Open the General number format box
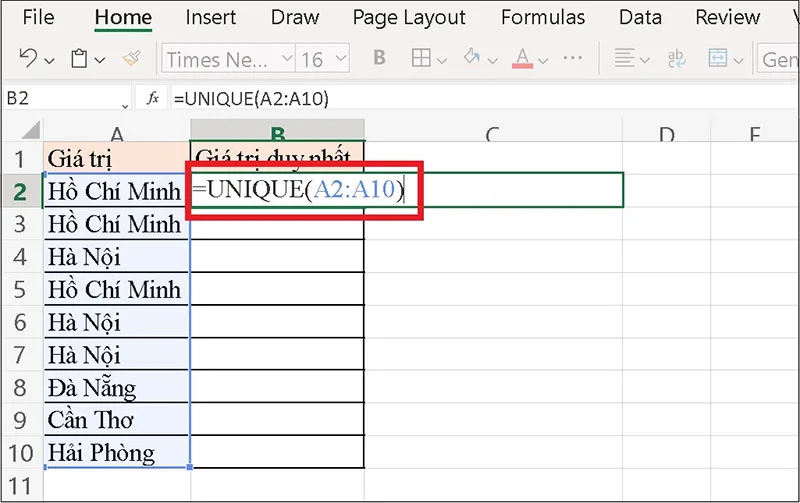Viewport: 800px width, 503px height. [x=779, y=59]
